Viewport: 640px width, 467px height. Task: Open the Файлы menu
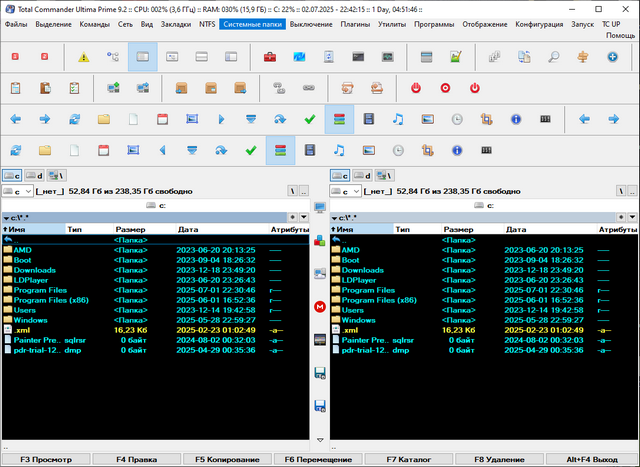pos(16,24)
